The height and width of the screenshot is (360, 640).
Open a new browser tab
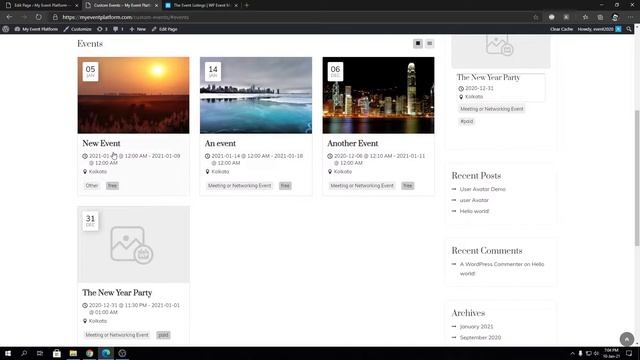click(247, 5)
